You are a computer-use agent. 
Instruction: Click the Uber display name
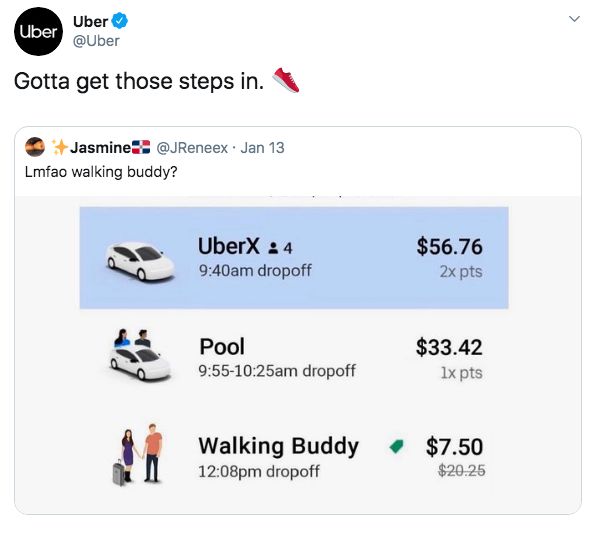[x=90, y=21]
